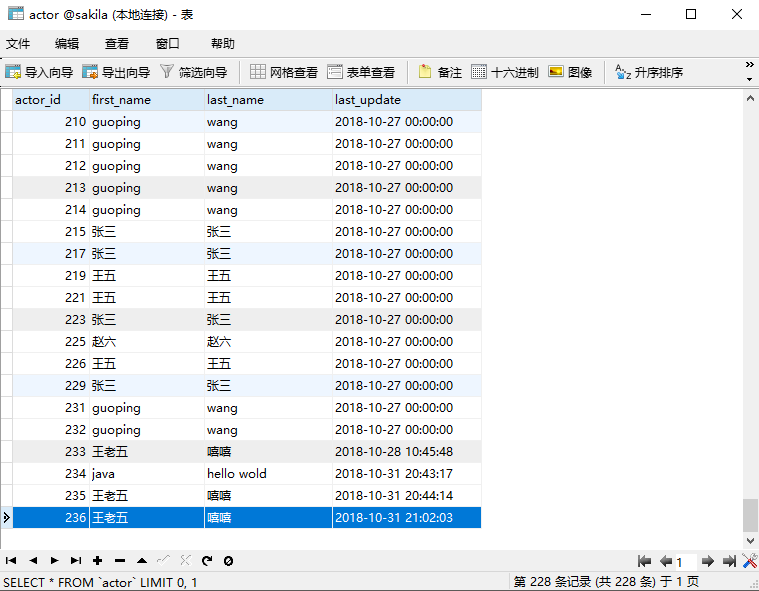Open the 编辑 menu
The height and width of the screenshot is (591, 759).
(x=67, y=44)
